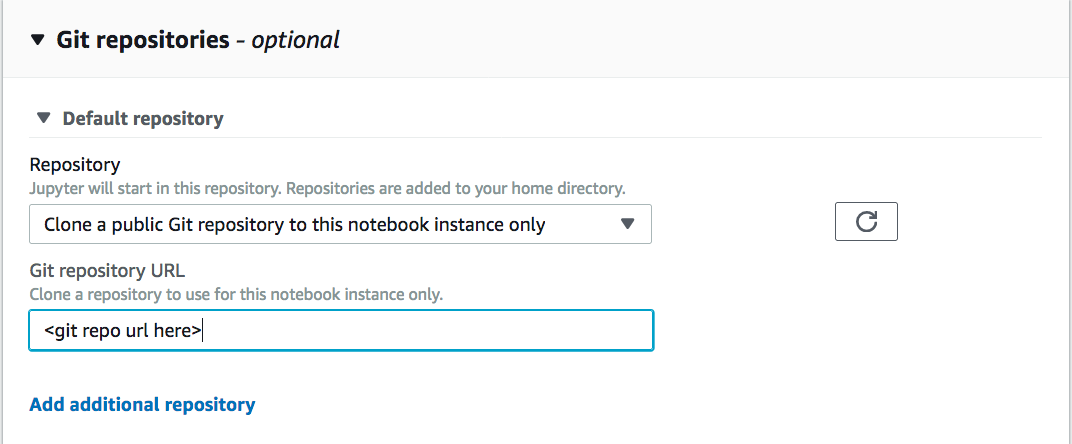Click the Git repositories heading text

pyautogui.click(x=143, y=40)
